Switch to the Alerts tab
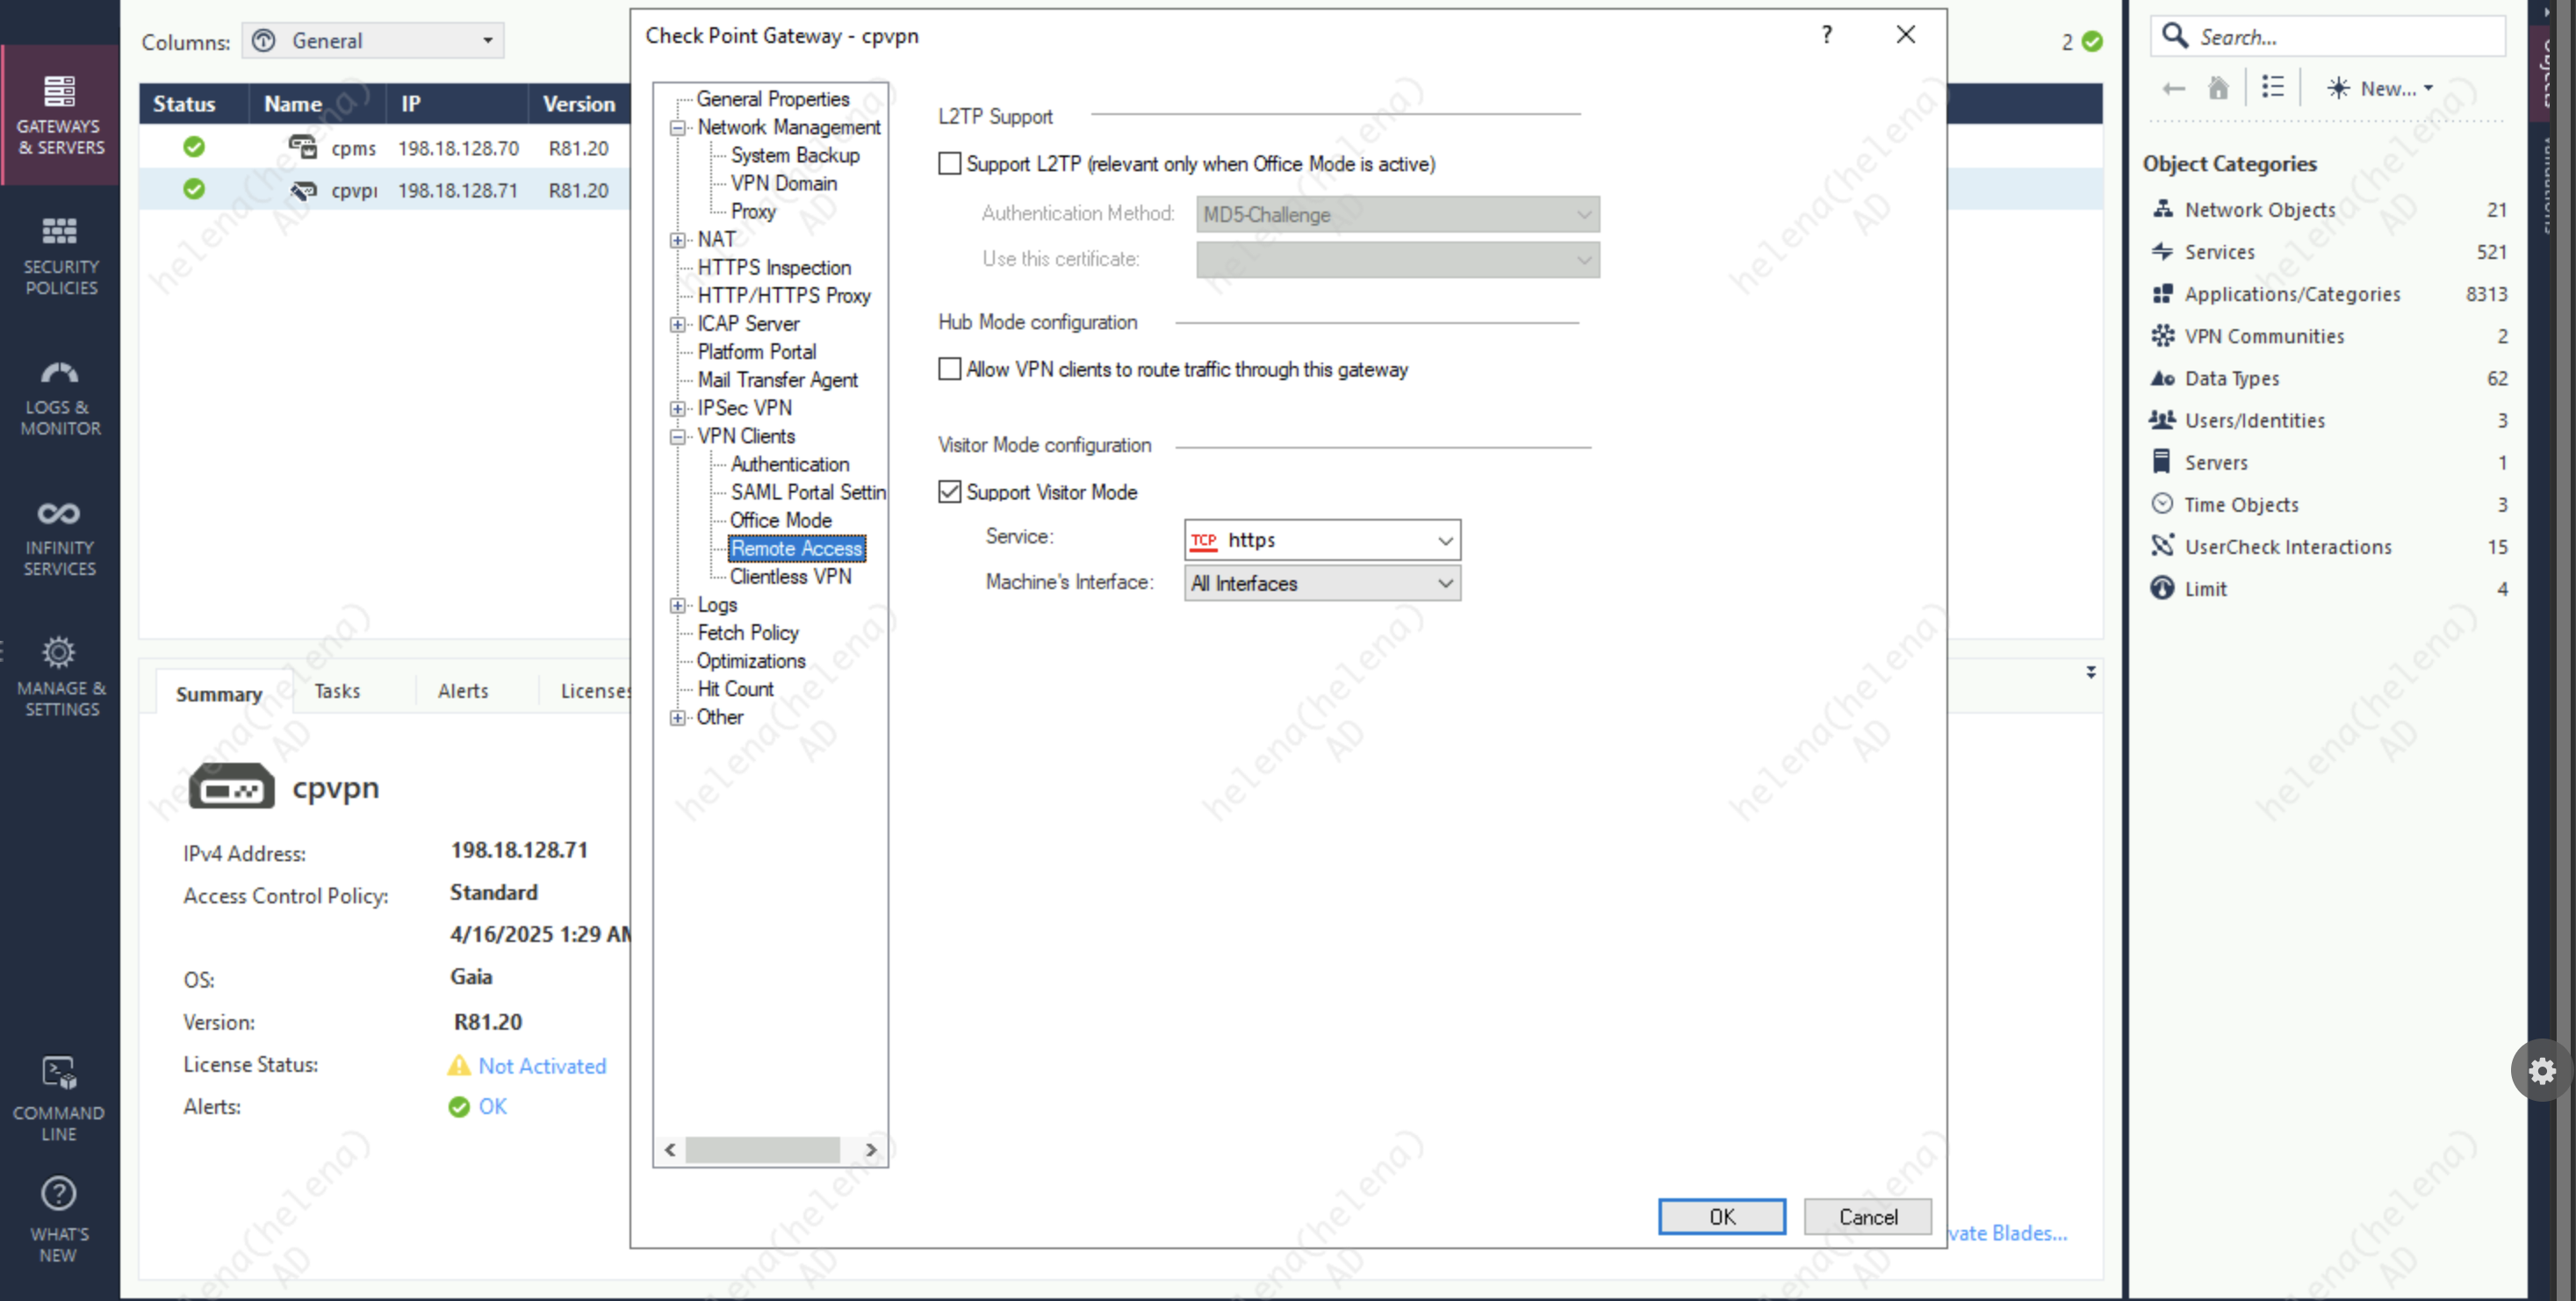This screenshot has width=2576, height=1301. tap(463, 691)
